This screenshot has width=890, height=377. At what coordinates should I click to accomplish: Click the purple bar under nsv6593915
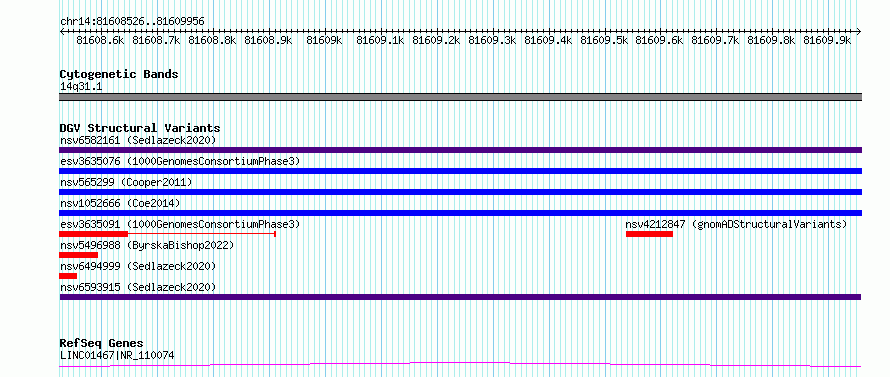tap(460, 297)
